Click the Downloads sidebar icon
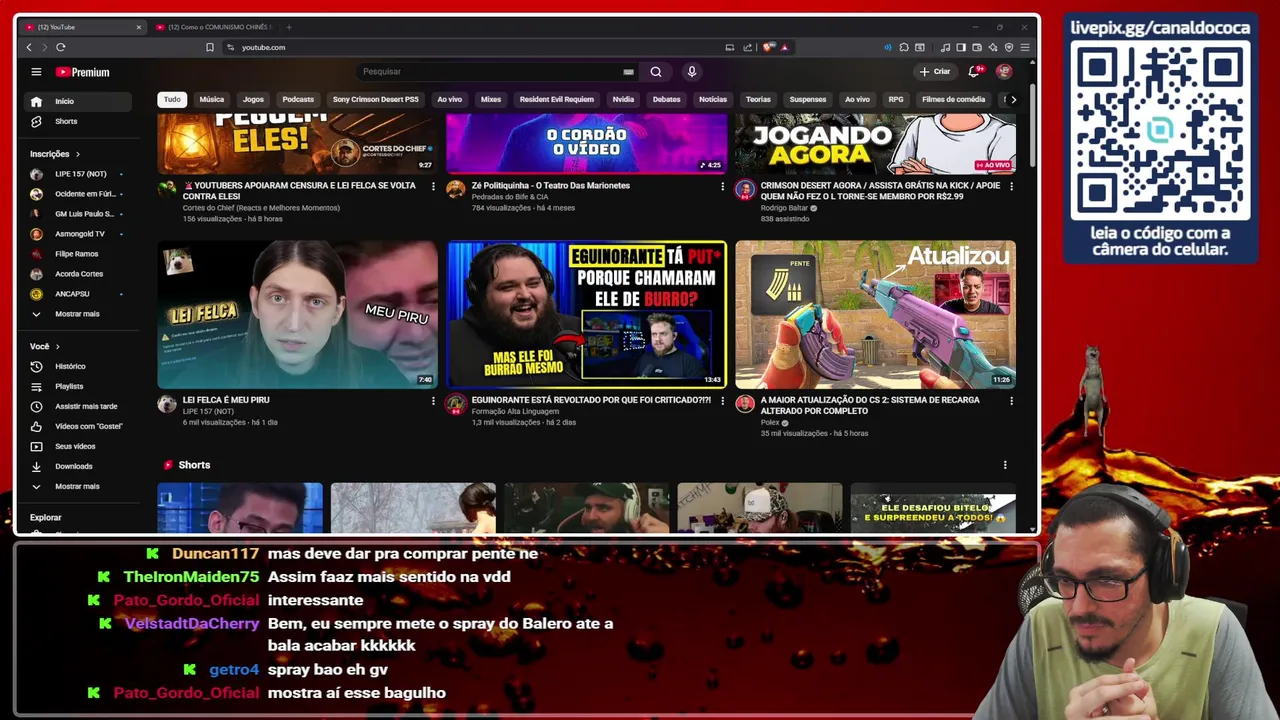Image resolution: width=1280 pixels, height=720 pixels. pyautogui.click(x=37, y=466)
